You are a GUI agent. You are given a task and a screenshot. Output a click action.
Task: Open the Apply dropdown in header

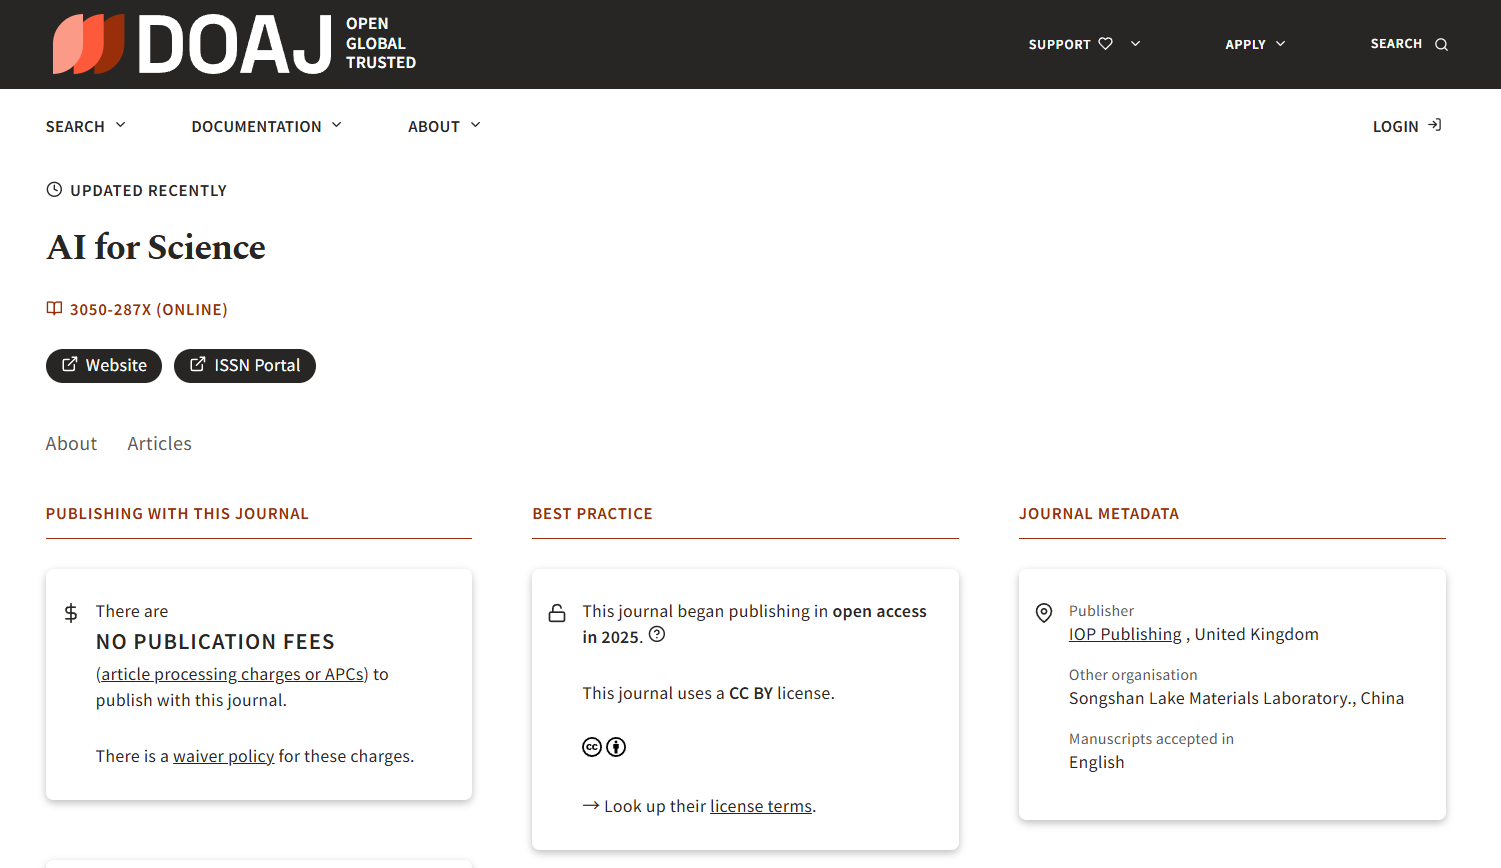pyautogui.click(x=1255, y=44)
